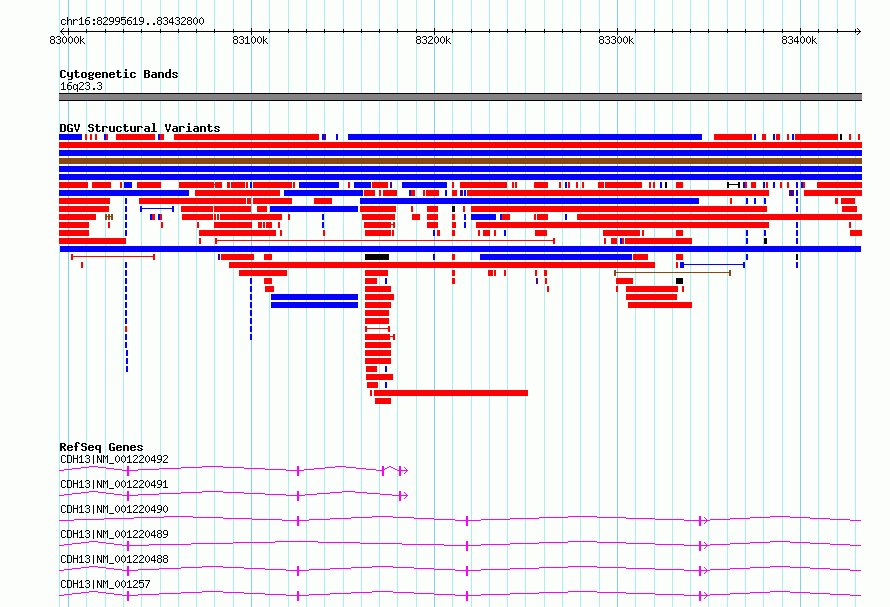Click the wide black variant block near 83170k
Viewport: 890px width, 607px height.
click(377, 257)
